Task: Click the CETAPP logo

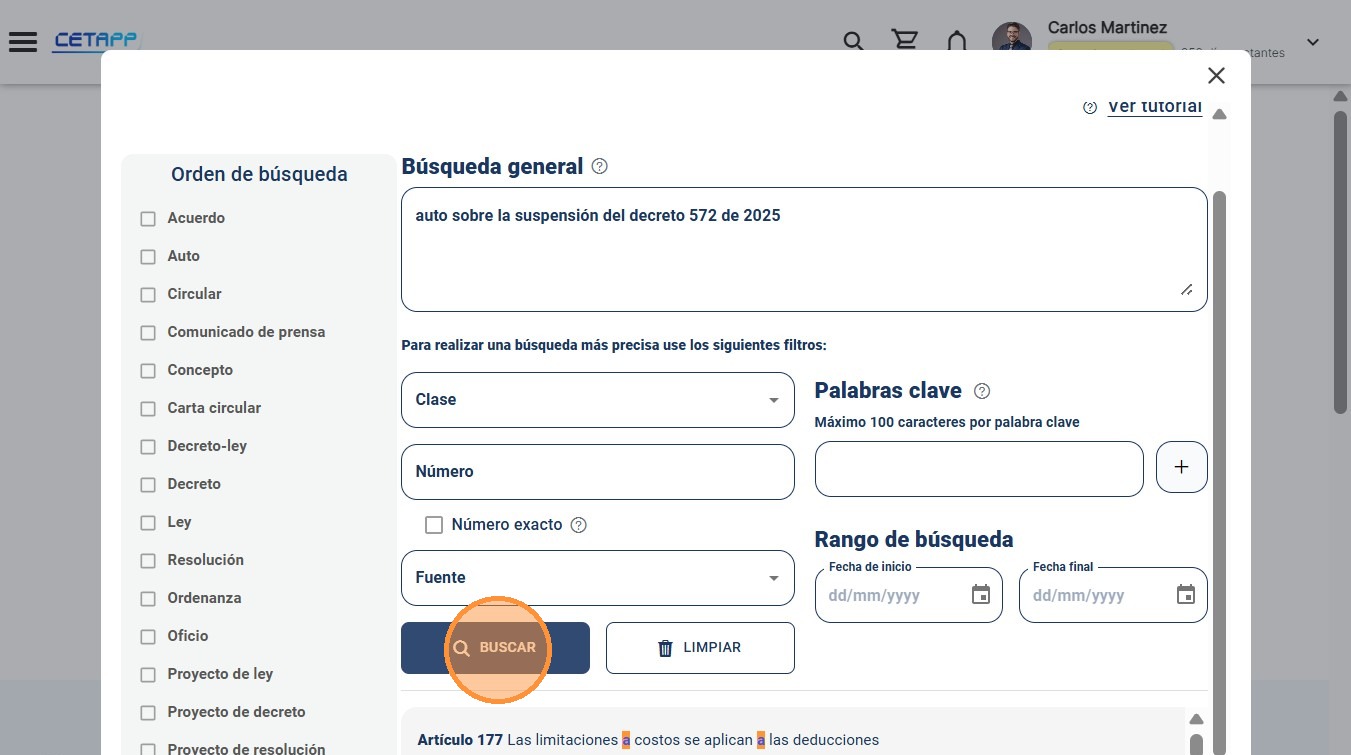Action: point(96,41)
